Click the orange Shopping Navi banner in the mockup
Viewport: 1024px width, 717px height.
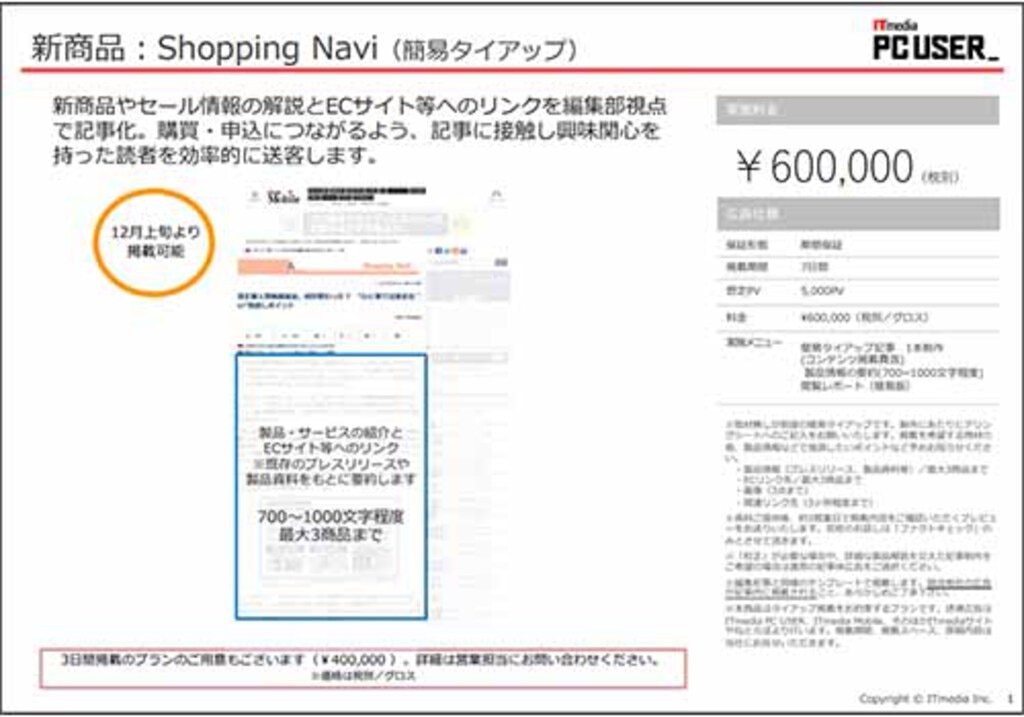tap(330, 266)
